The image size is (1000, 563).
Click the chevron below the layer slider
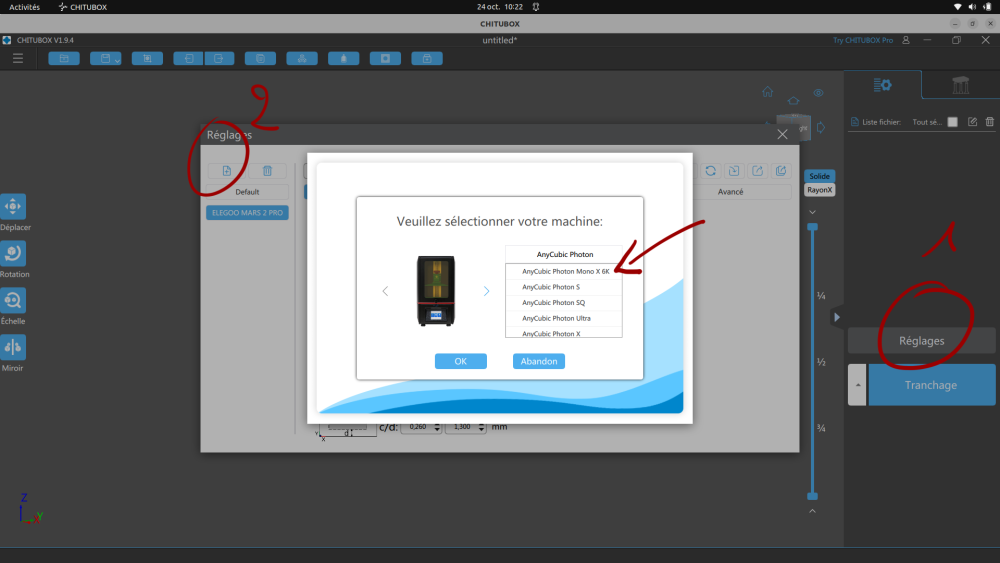[812, 511]
